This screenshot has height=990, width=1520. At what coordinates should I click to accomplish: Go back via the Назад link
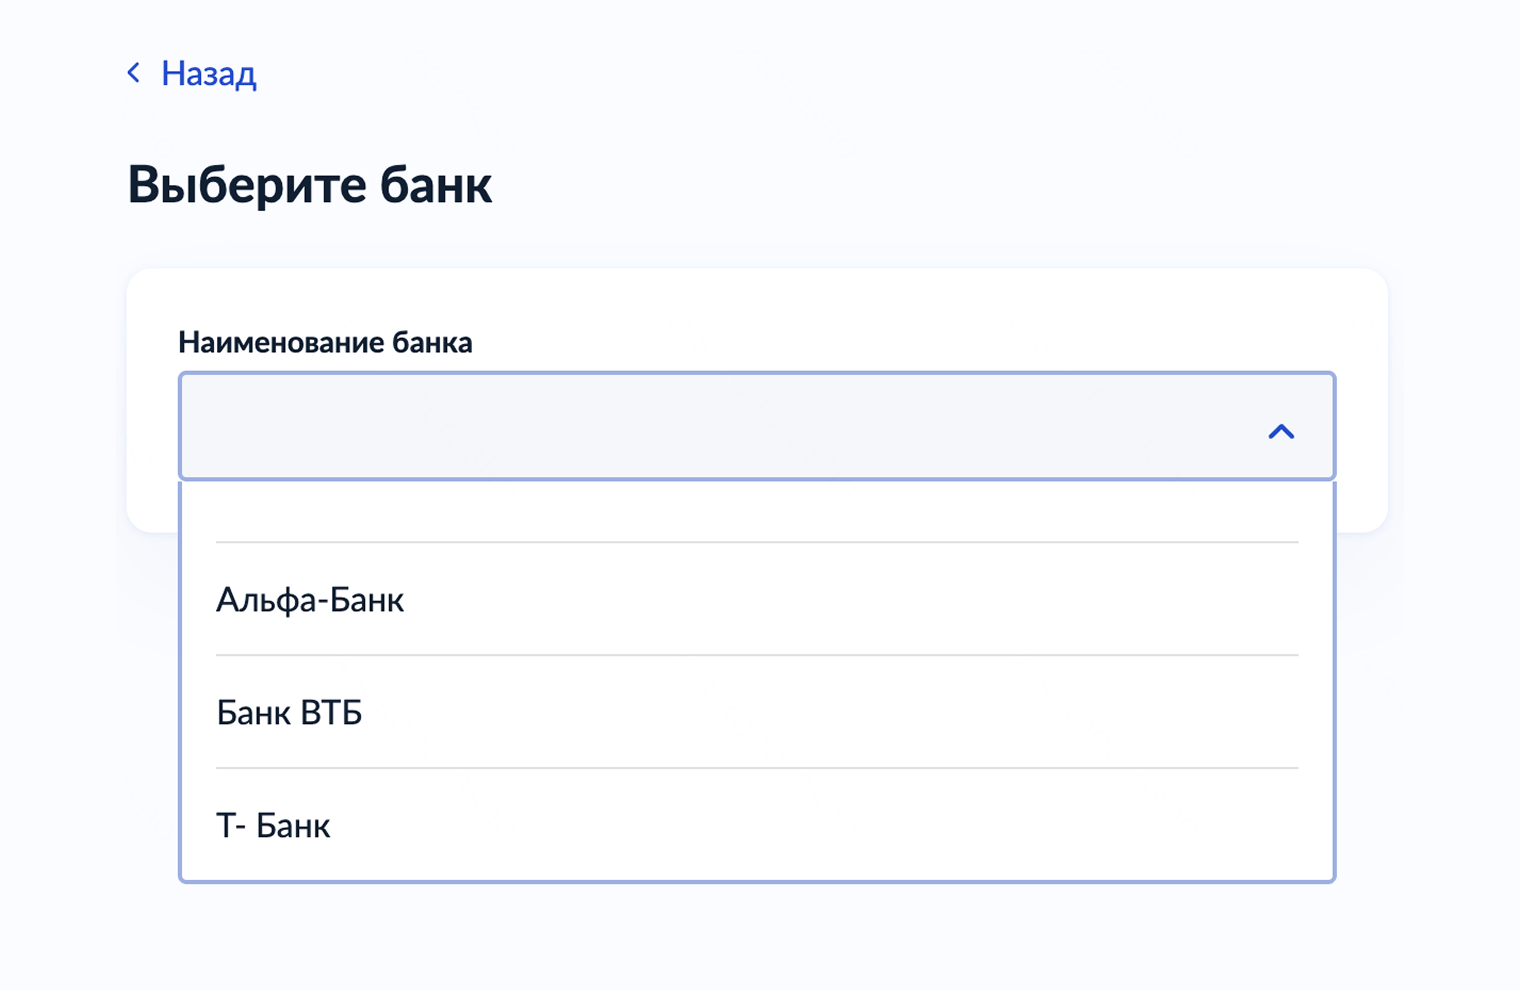pos(208,73)
